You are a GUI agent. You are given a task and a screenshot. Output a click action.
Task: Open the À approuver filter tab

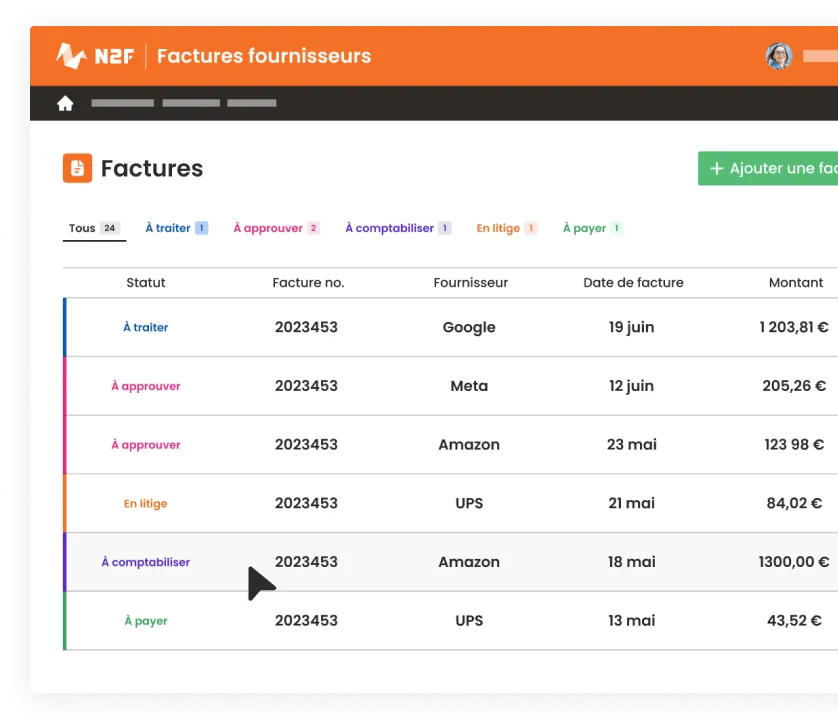(x=270, y=228)
